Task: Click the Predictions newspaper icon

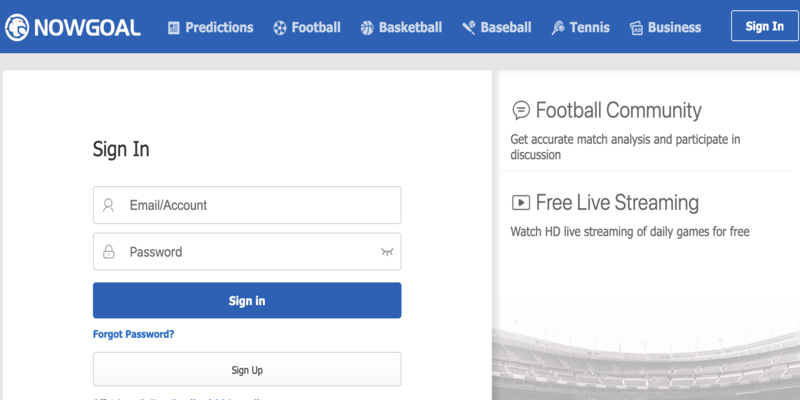Action: (174, 28)
